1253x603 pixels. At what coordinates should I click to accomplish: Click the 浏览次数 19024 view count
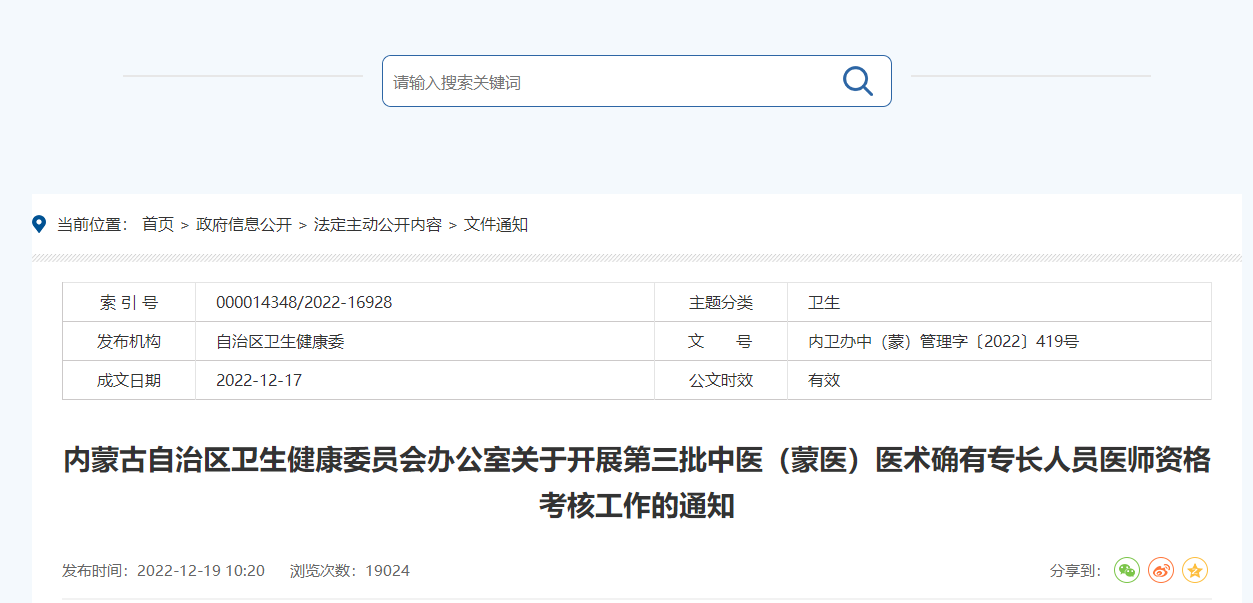point(349,571)
